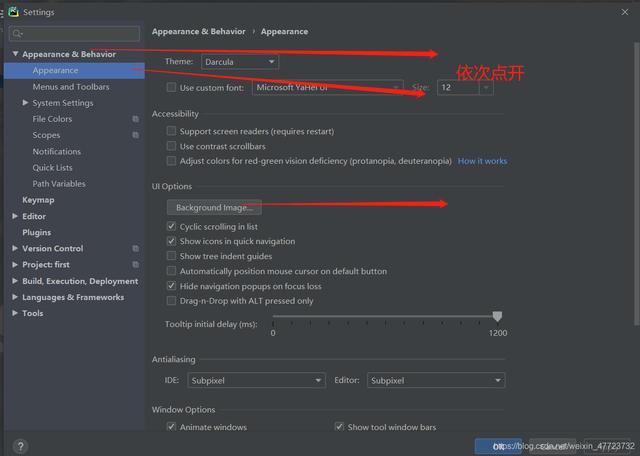This screenshot has height=456, width=640.
Task: Expand the Editor section in tree
Action: click(15, 216)
